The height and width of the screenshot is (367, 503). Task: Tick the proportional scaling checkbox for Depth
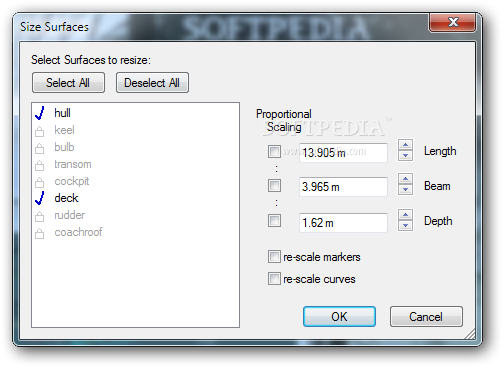274,220
